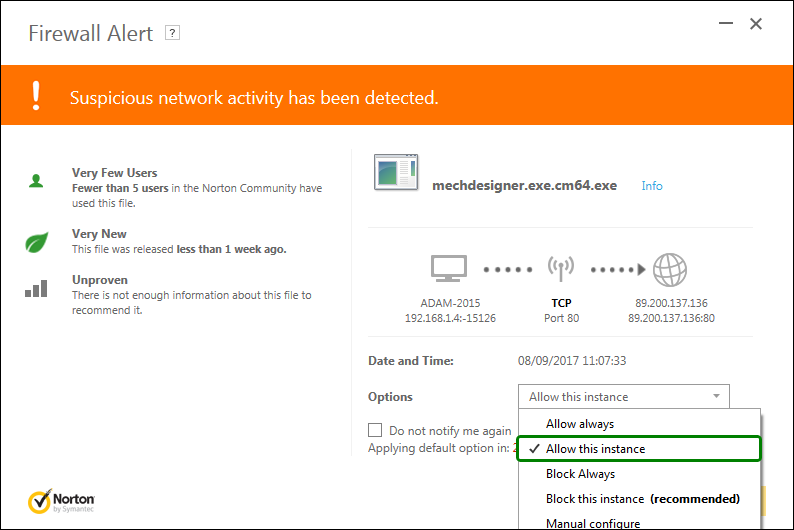Click the Firewall Alert title text
794x530 pixels.
click(90, 33)
